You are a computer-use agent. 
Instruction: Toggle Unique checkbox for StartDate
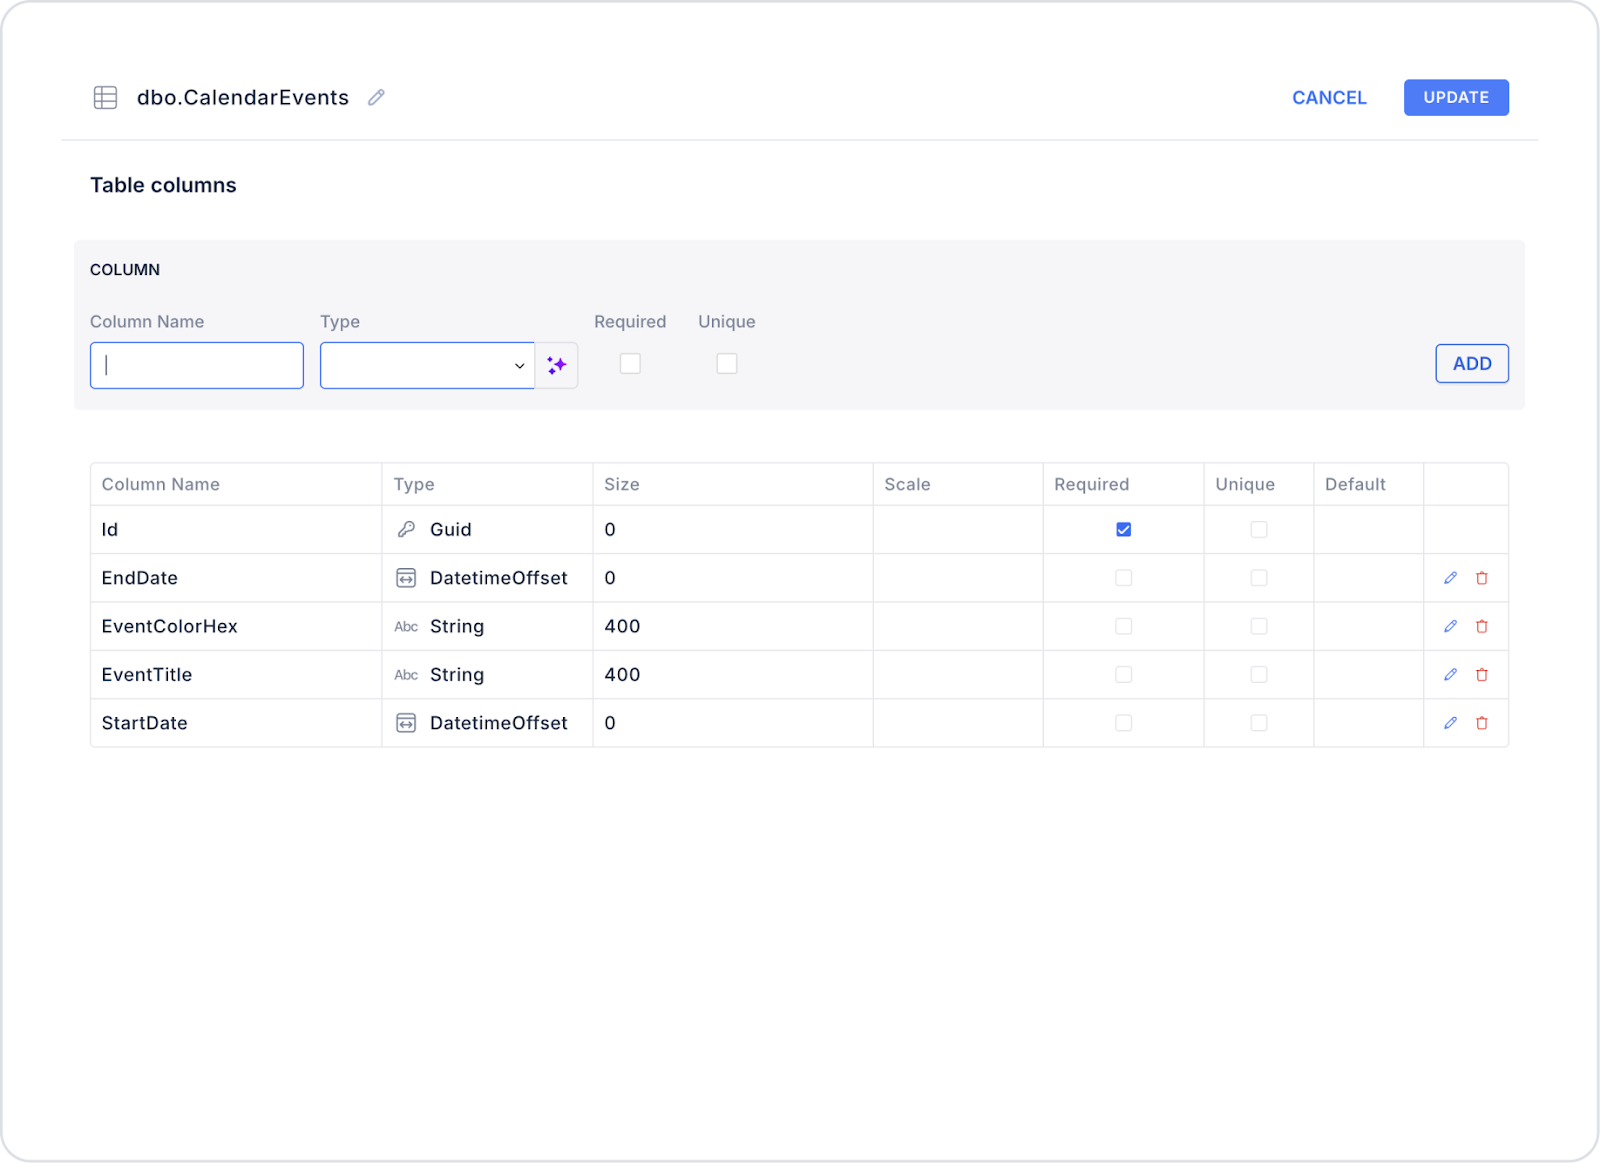coord(1259,722)
